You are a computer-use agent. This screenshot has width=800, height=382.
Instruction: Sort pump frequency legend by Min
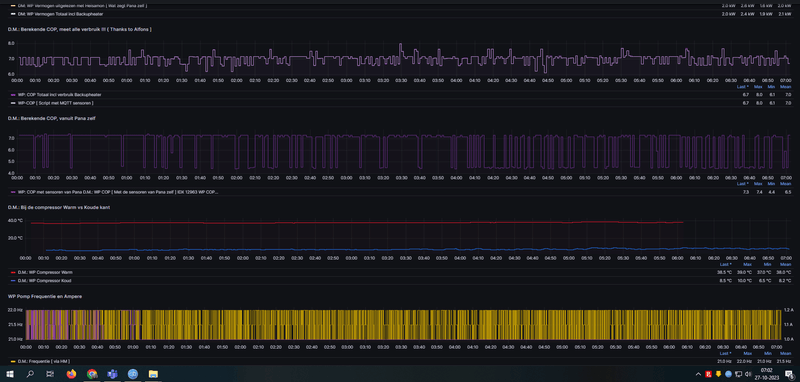[767, 353]
